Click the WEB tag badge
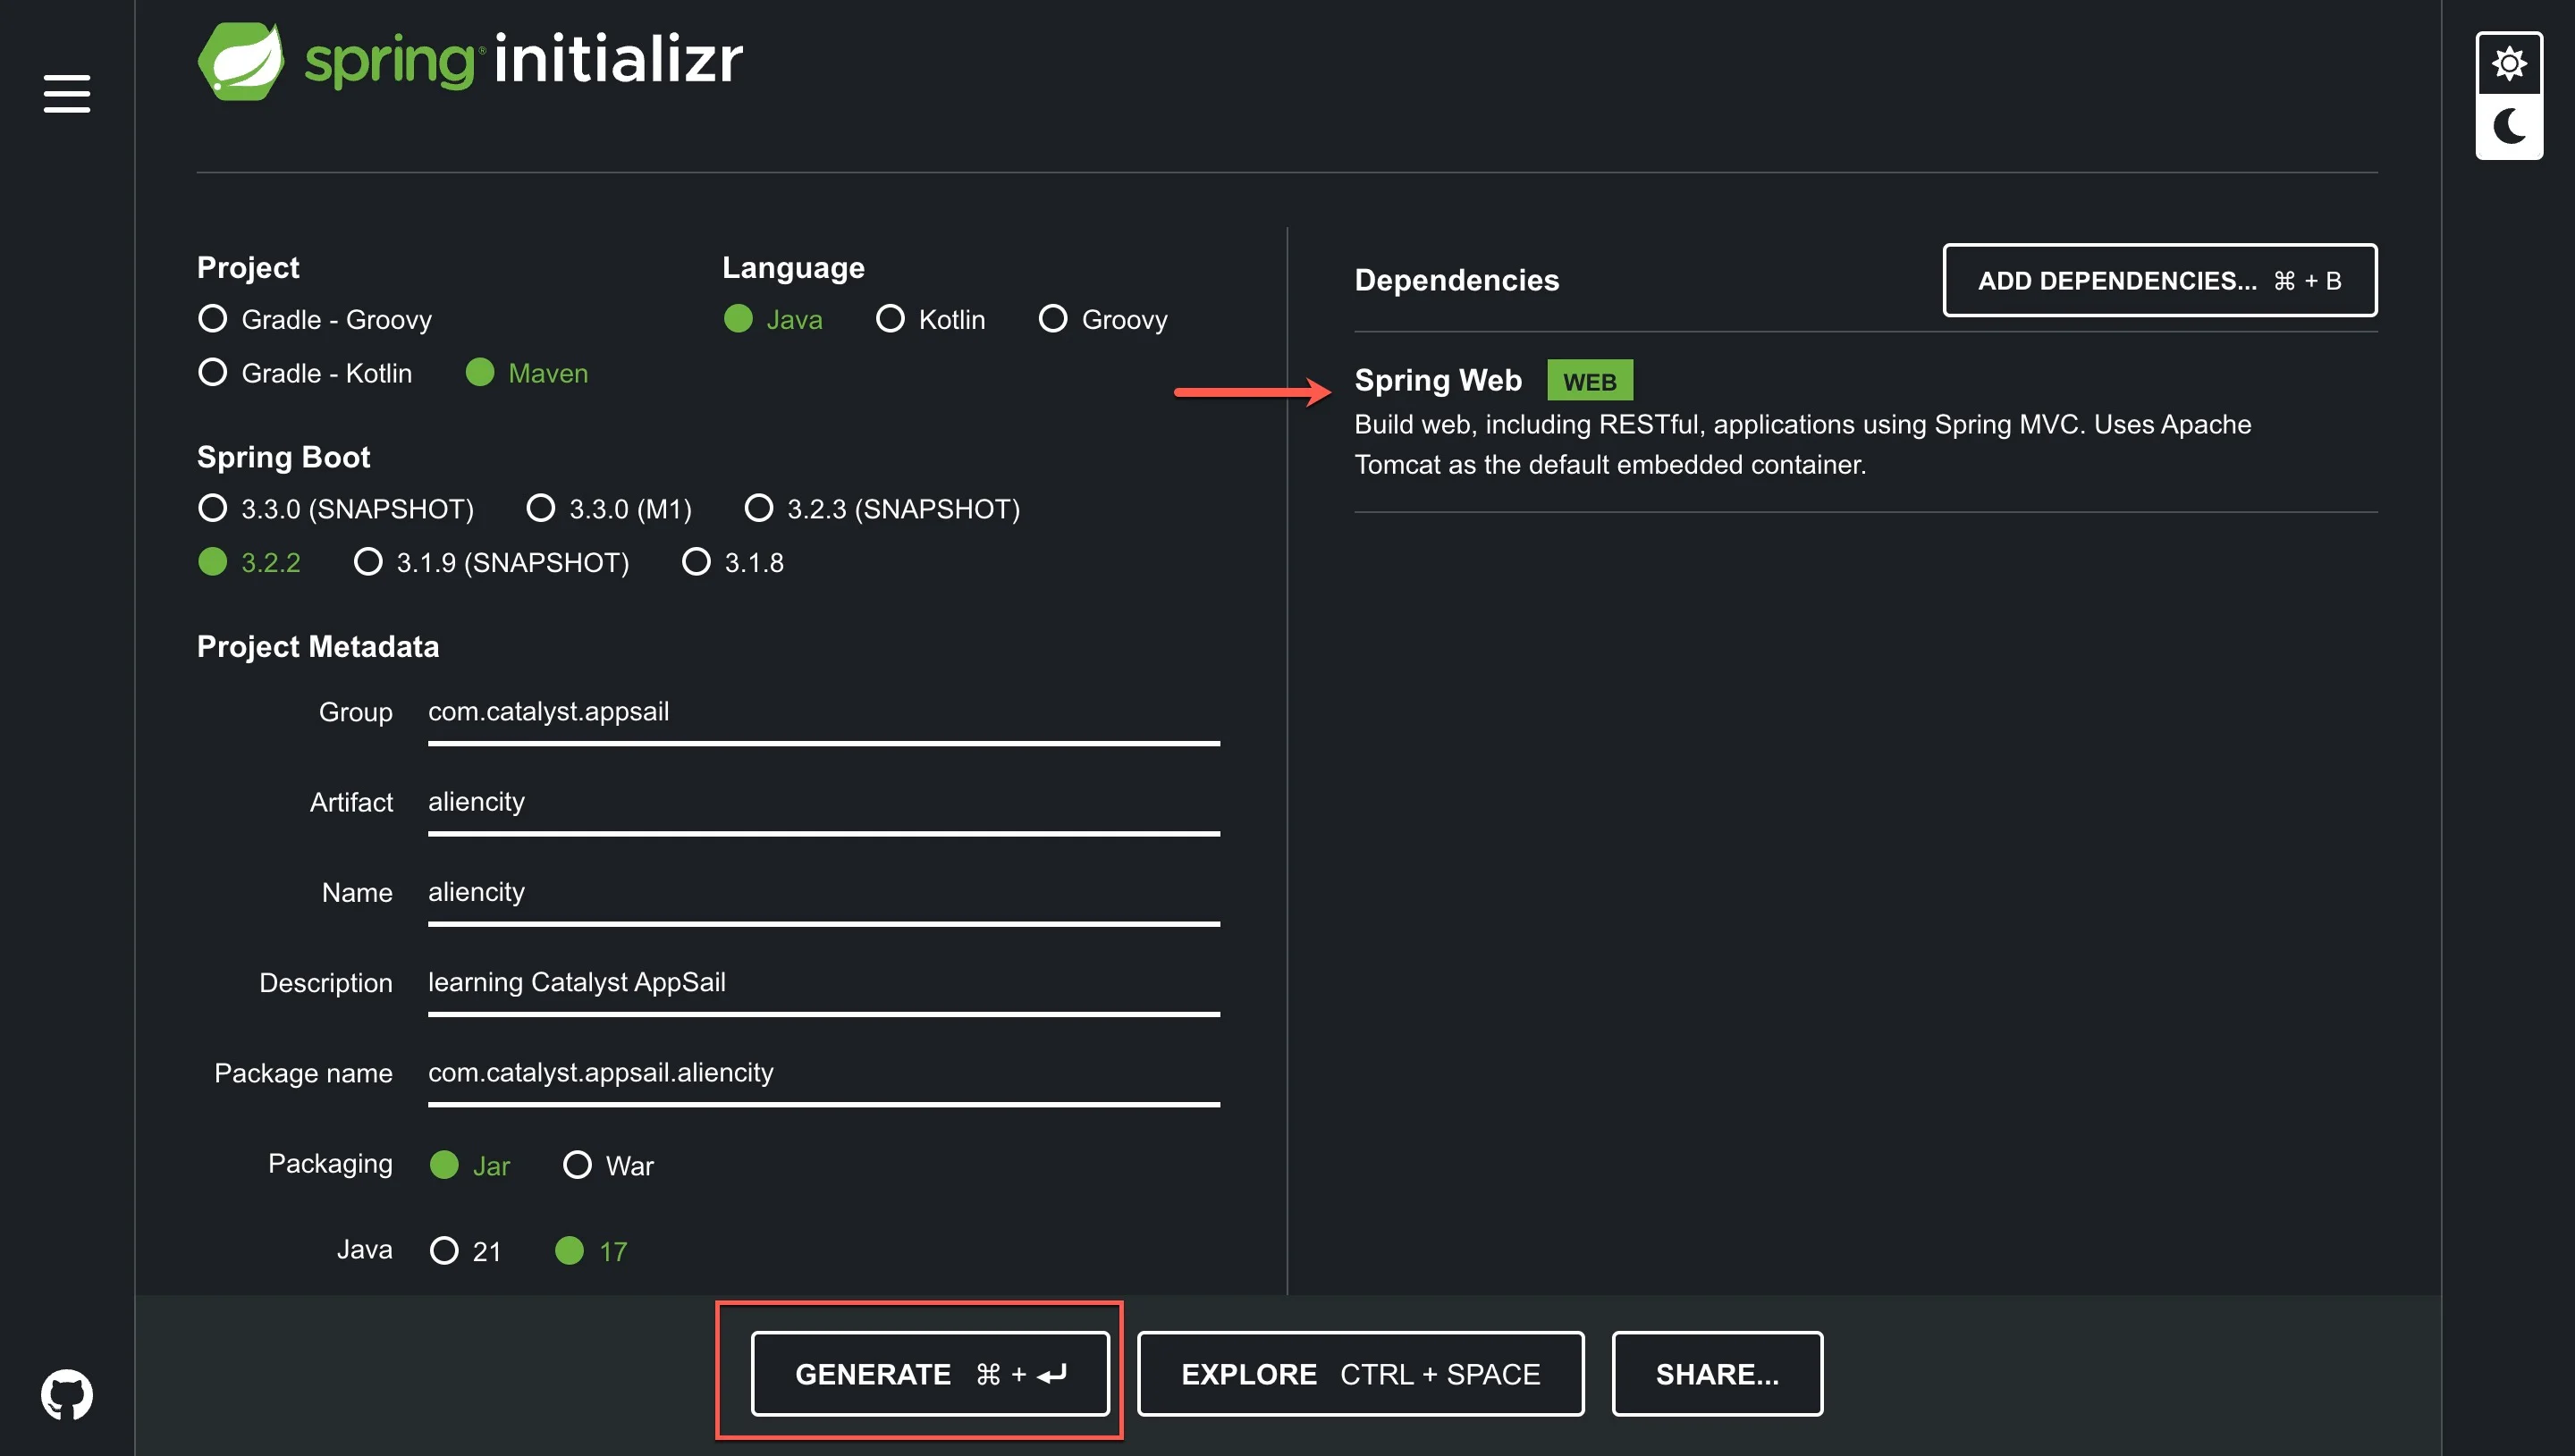This screenshot has width=2575, height=1456. 1588,381
